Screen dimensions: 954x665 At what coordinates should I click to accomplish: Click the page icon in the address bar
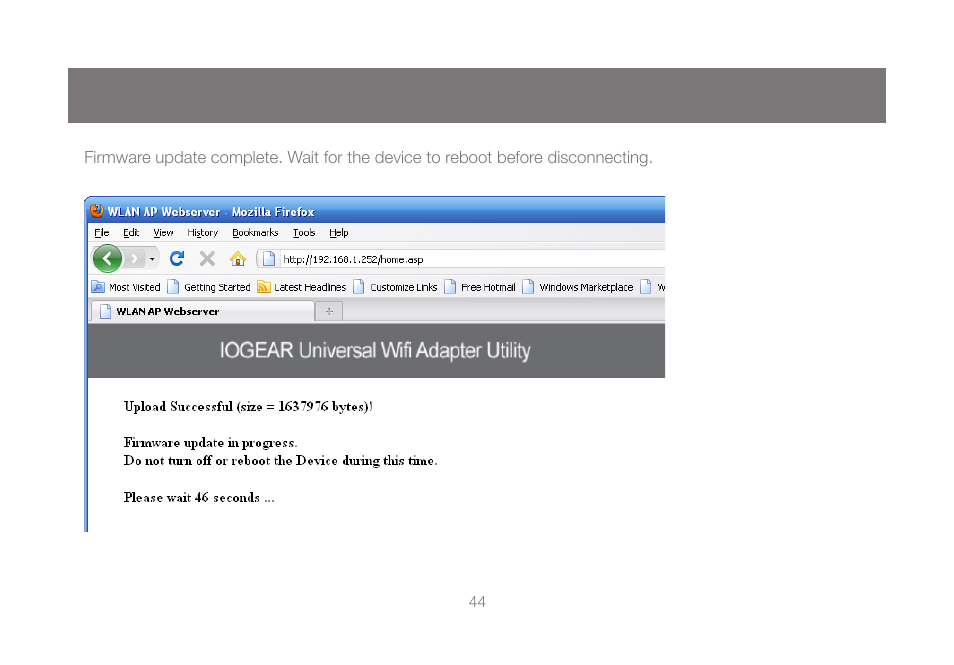[269, 259]
